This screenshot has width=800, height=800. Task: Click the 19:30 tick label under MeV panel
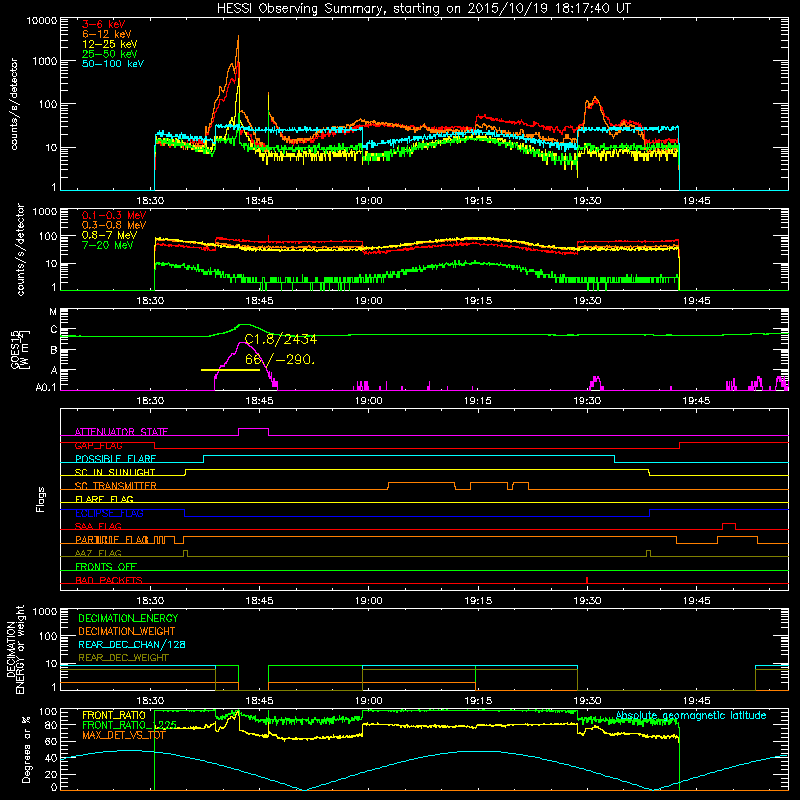pos(587,301)
